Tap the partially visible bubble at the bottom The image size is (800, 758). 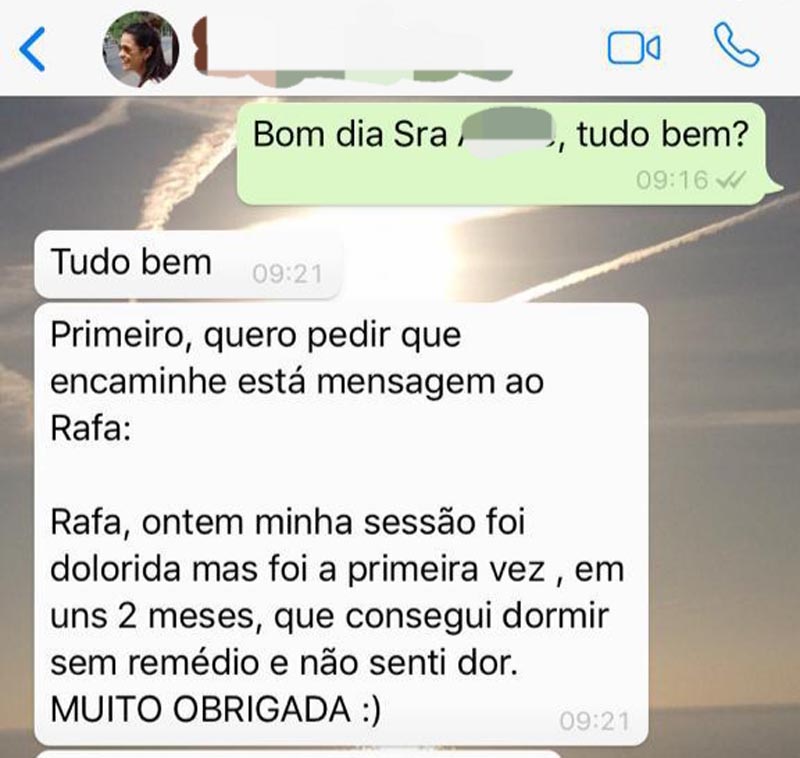pyautogui.click(x=299, y=753)
